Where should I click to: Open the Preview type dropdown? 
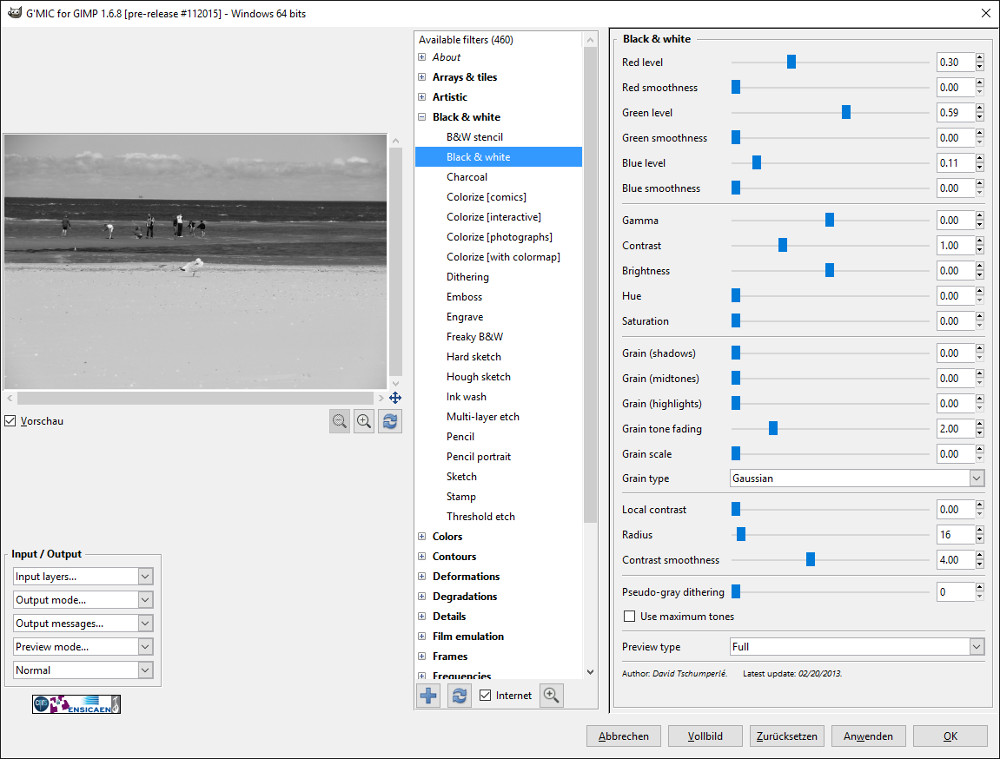[x=857, y=647]
